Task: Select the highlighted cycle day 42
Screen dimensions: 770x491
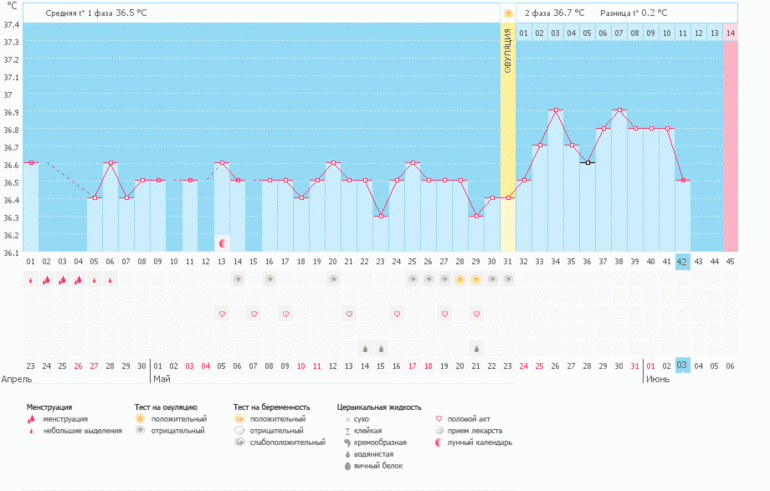Action: tap(682, 261)
